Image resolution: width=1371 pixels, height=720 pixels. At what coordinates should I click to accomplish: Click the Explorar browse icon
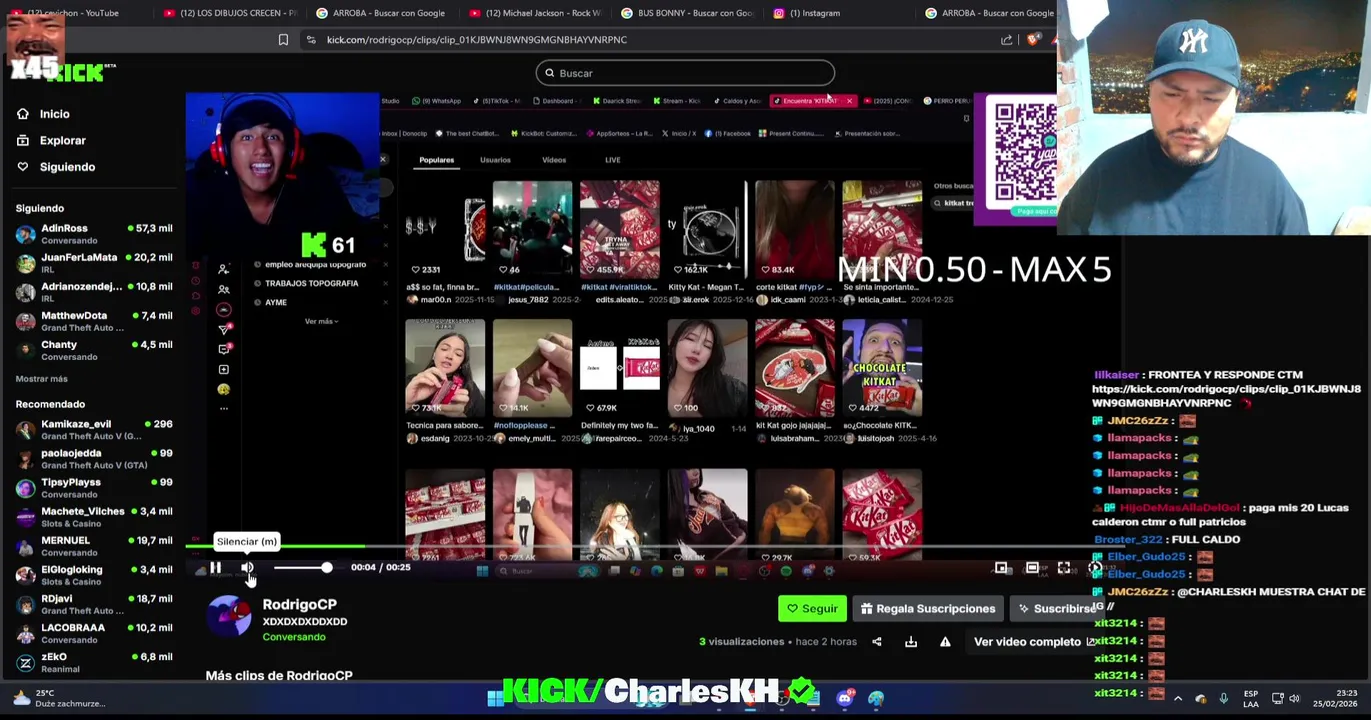(x=23, y=141)
